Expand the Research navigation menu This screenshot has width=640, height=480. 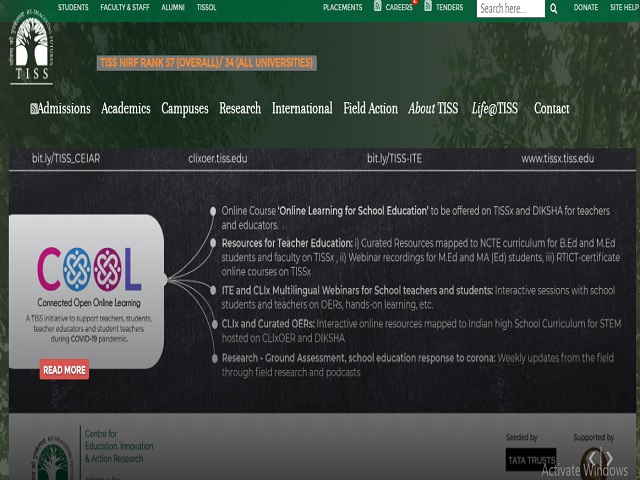pos(240,109)
